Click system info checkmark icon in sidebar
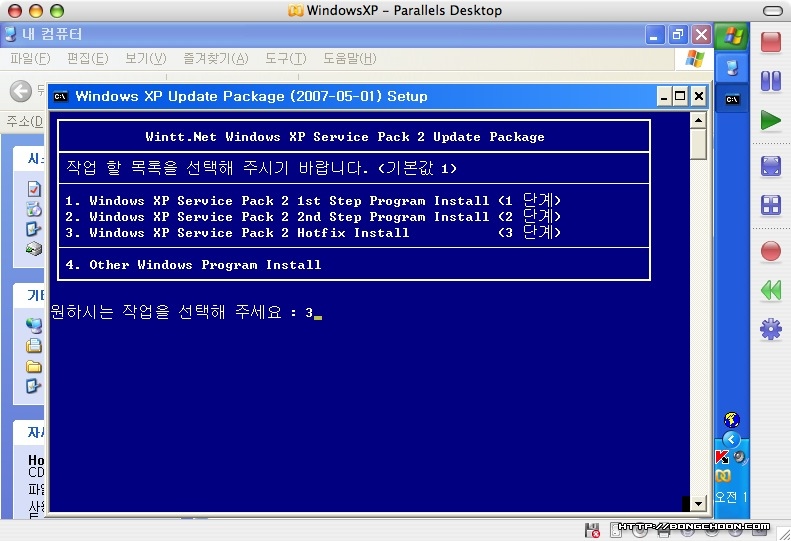Viewport: 791px width, 541px height. click(x=34, y=189)
